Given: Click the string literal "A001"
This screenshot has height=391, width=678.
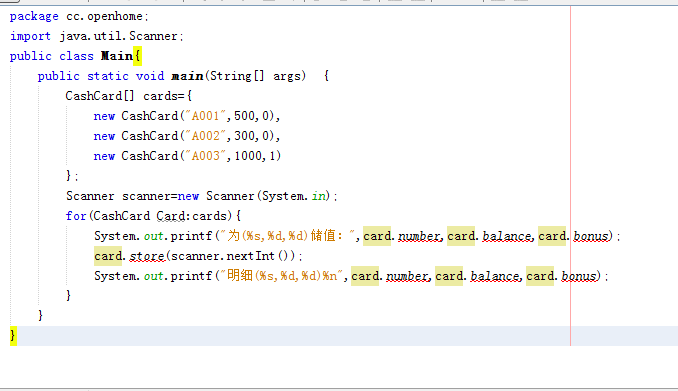Looking at the screenshot, I should point(205,116).
